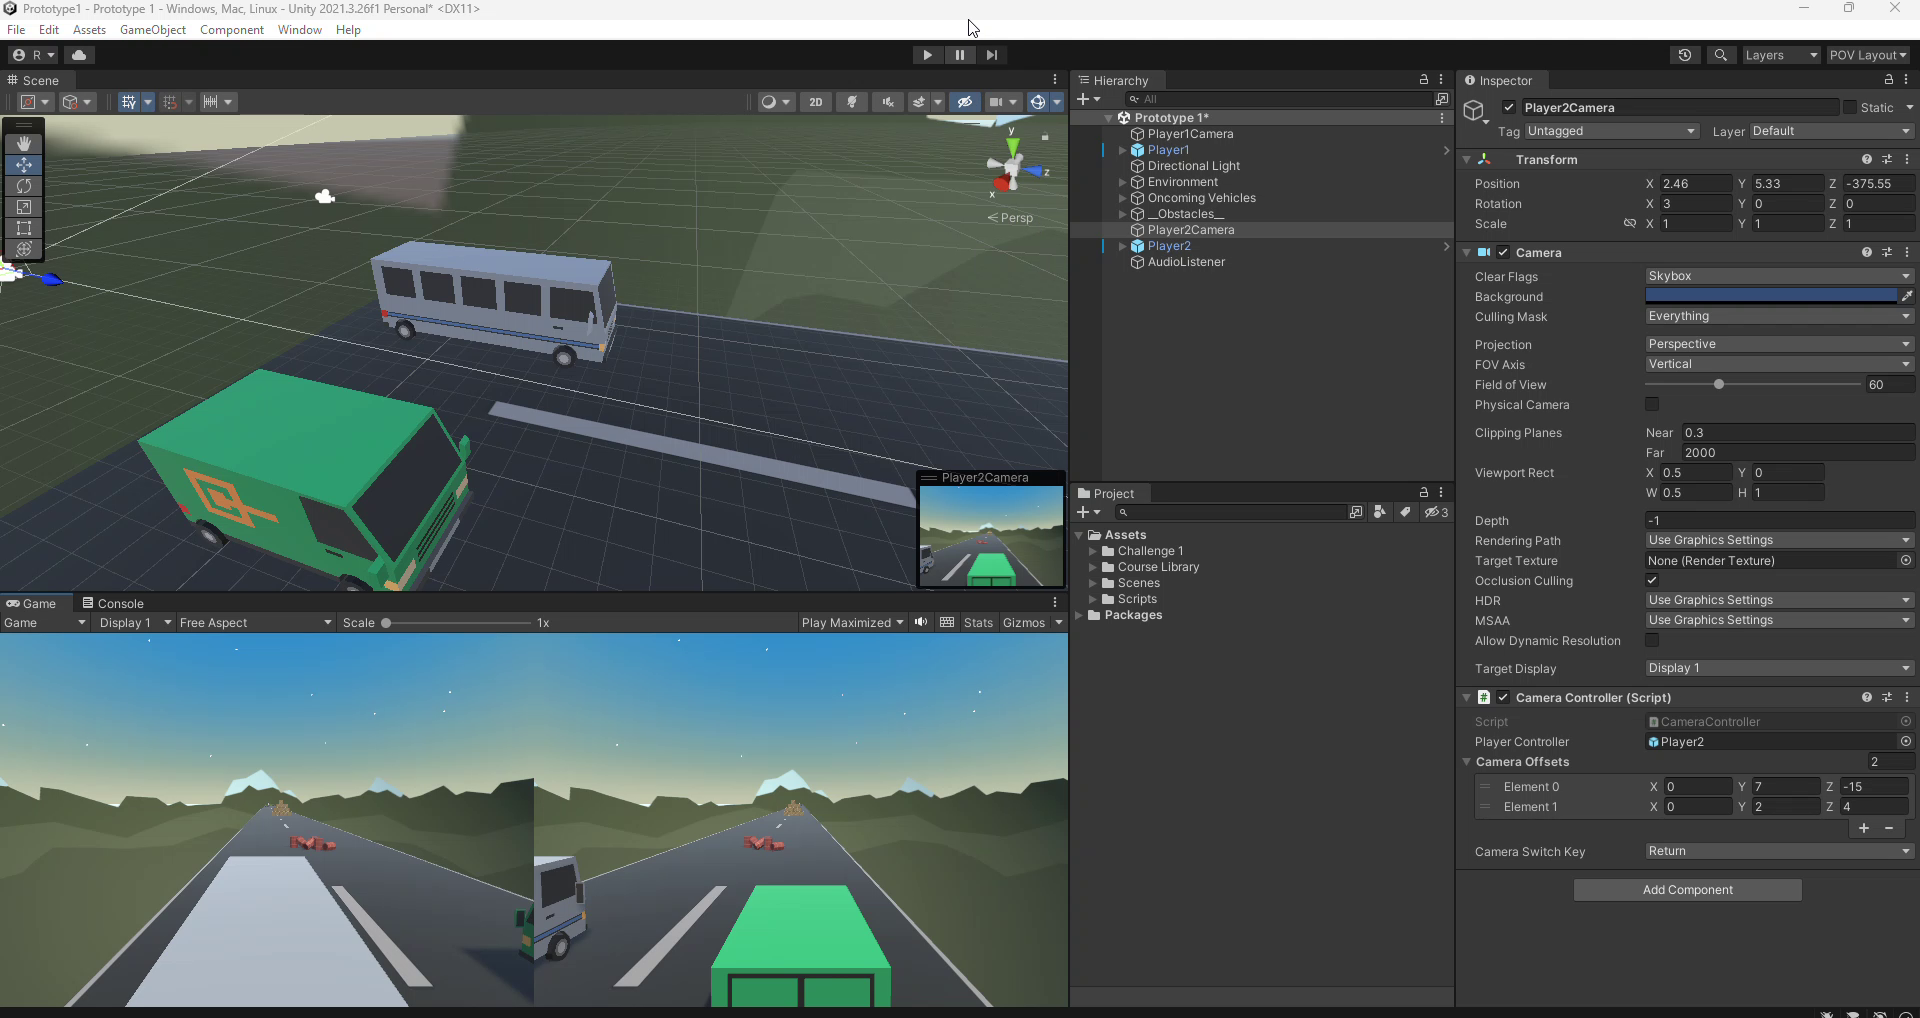
Task: Select the Rotate tool
Action: [23, 186]
